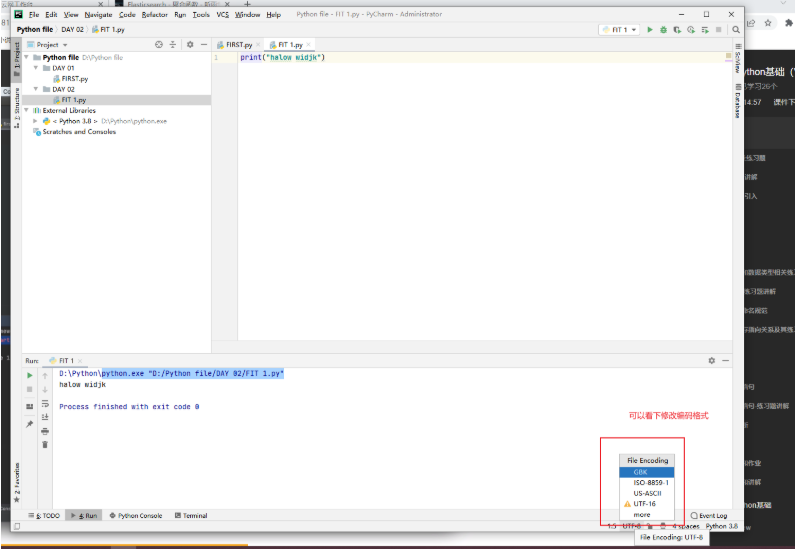Close the FIRST.py editor tab
This screenshot has width=801, height=552.
pos(258,45)
